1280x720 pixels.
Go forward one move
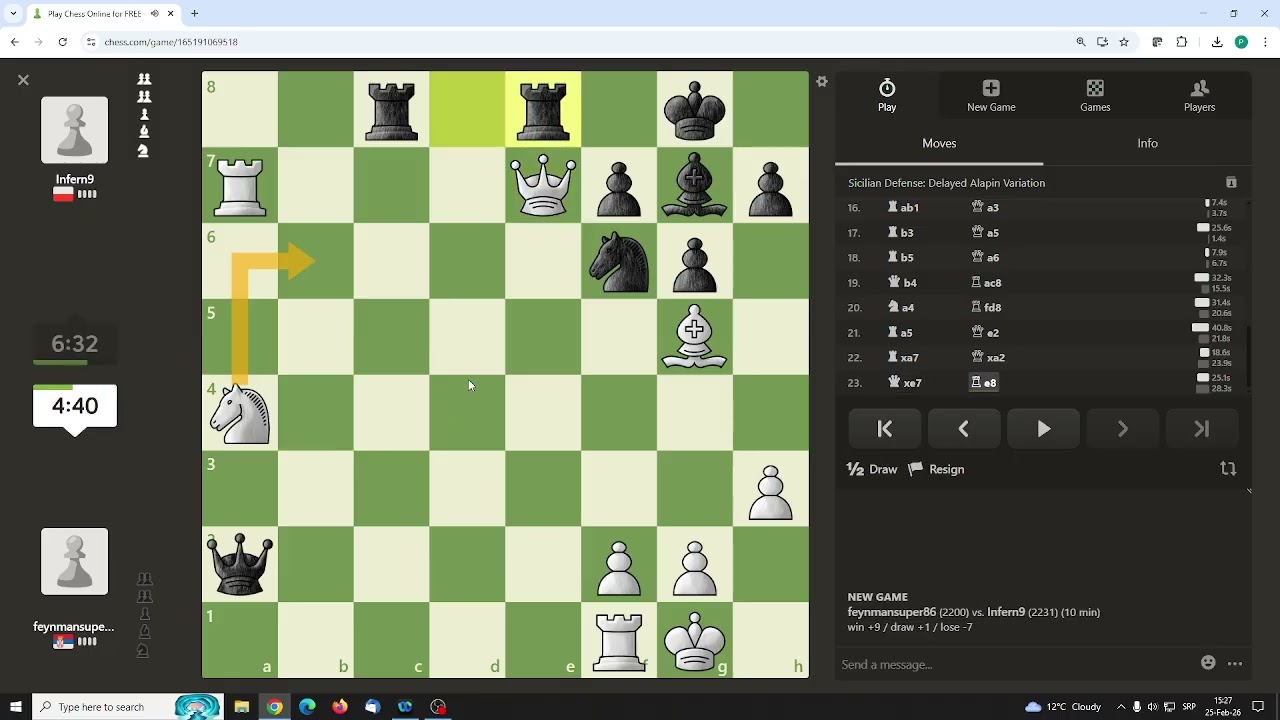[1122, 429]
